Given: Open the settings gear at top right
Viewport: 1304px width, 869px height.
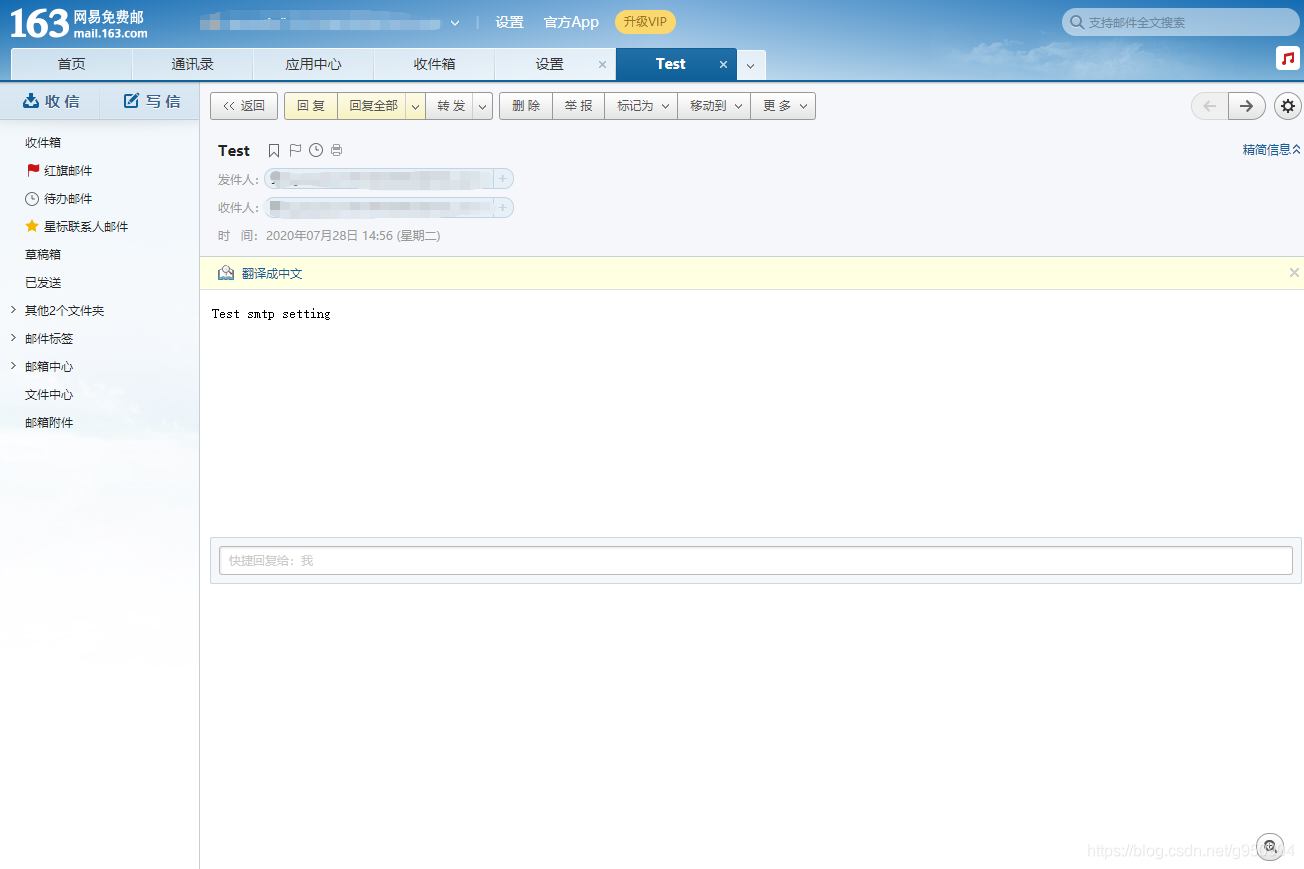Looking at the screenshot, I should coord(1287,106).
